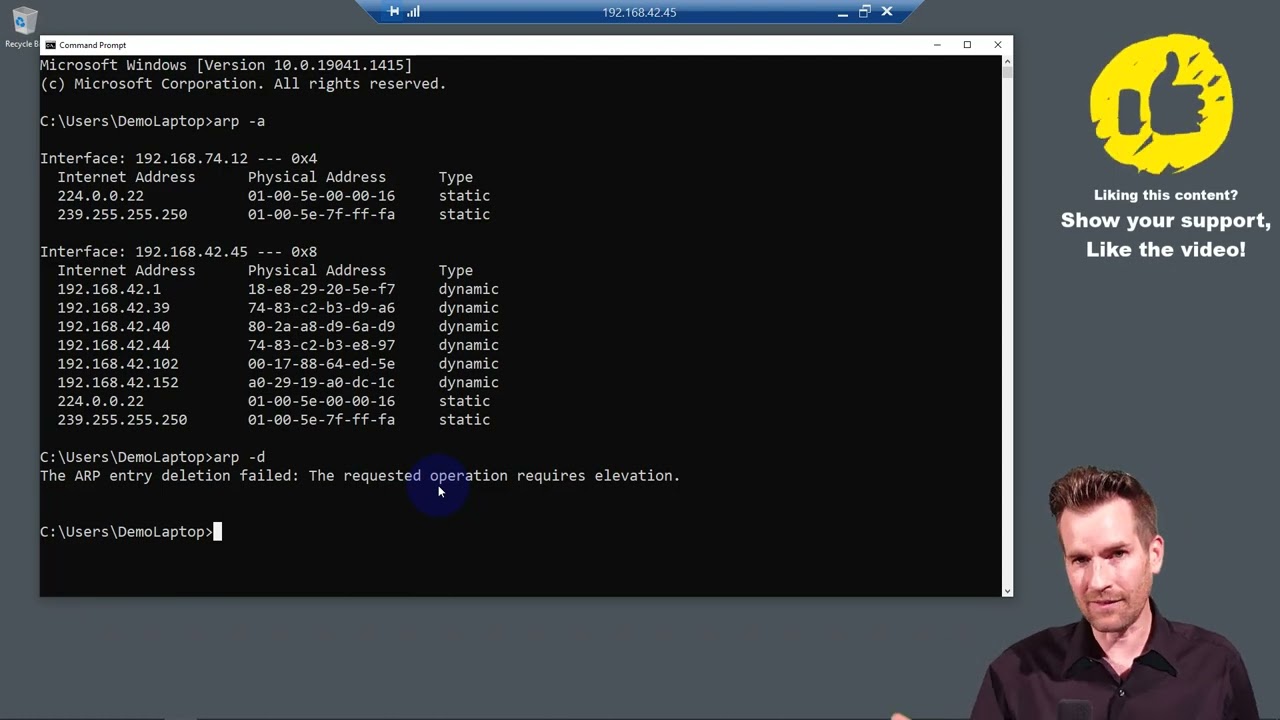Click the Command Prompt title bar icon

50,45
